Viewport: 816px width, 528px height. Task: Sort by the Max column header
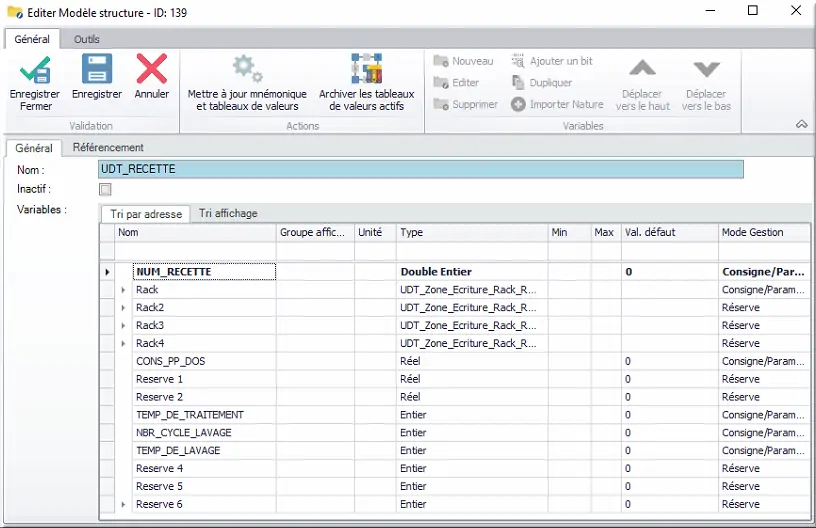coord(606,233)
